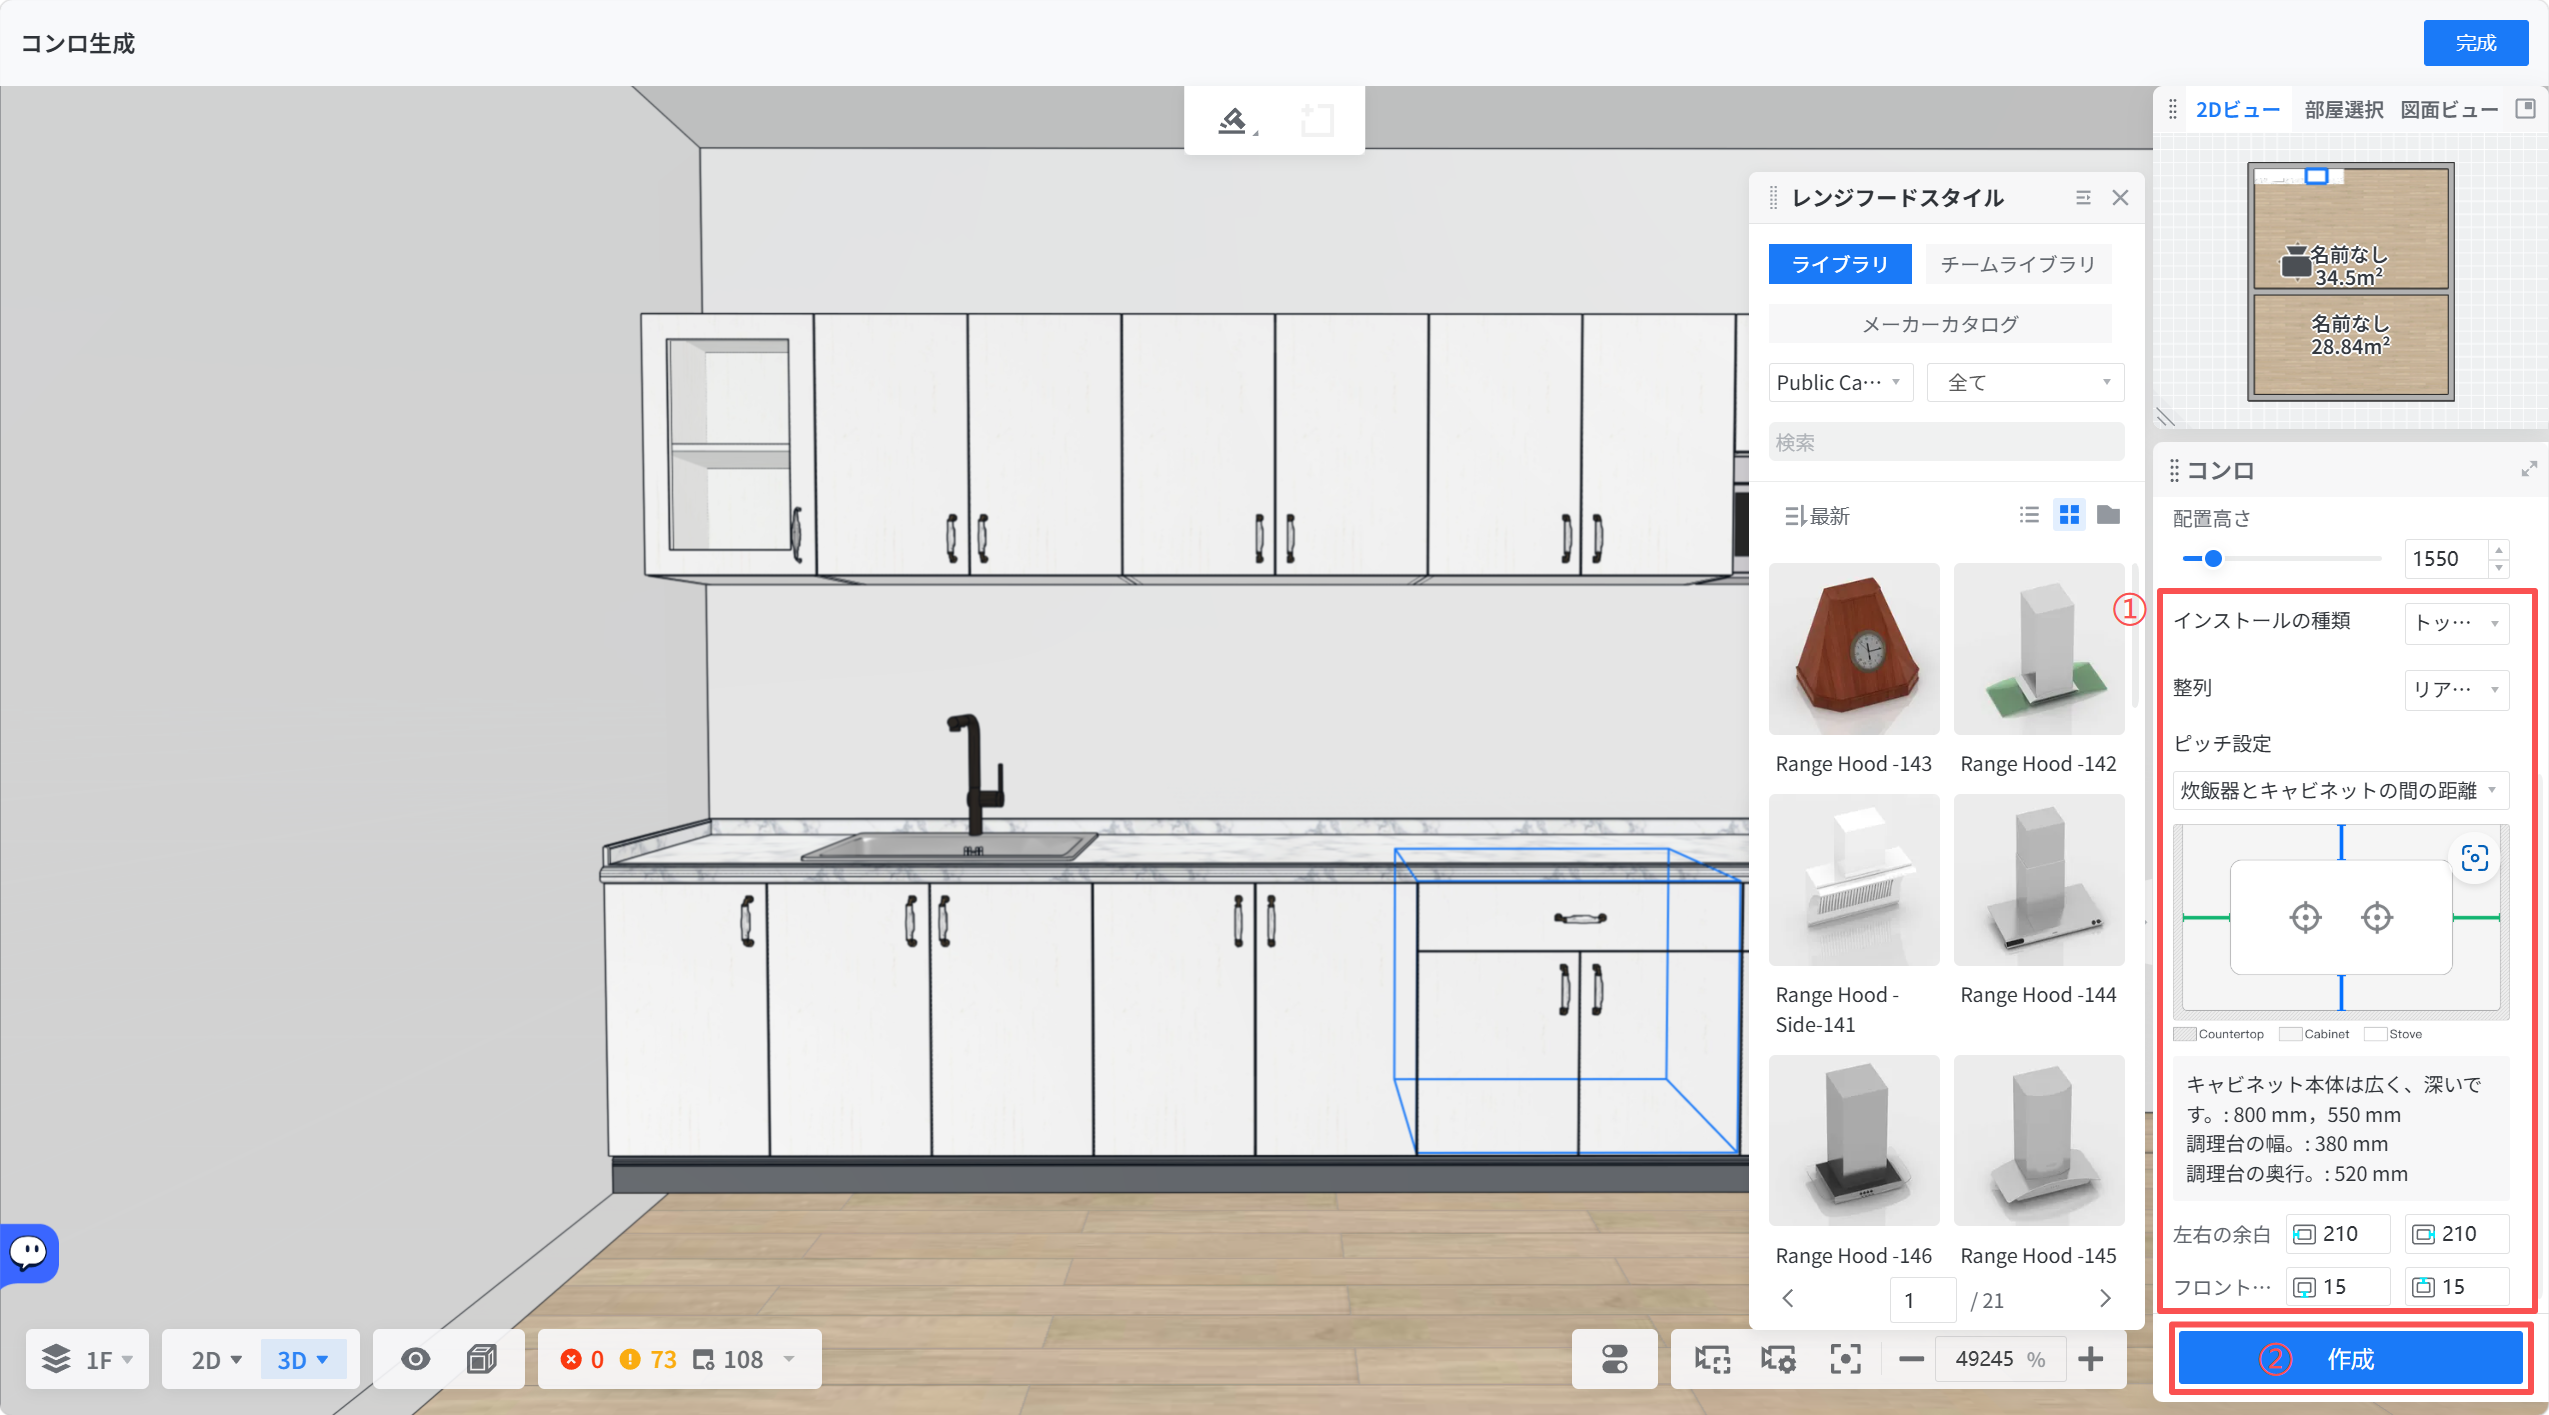Click the orange warning count 73
Image resolution: width=2549 pixels, height=1415 pixels.
click(648, 1359)
